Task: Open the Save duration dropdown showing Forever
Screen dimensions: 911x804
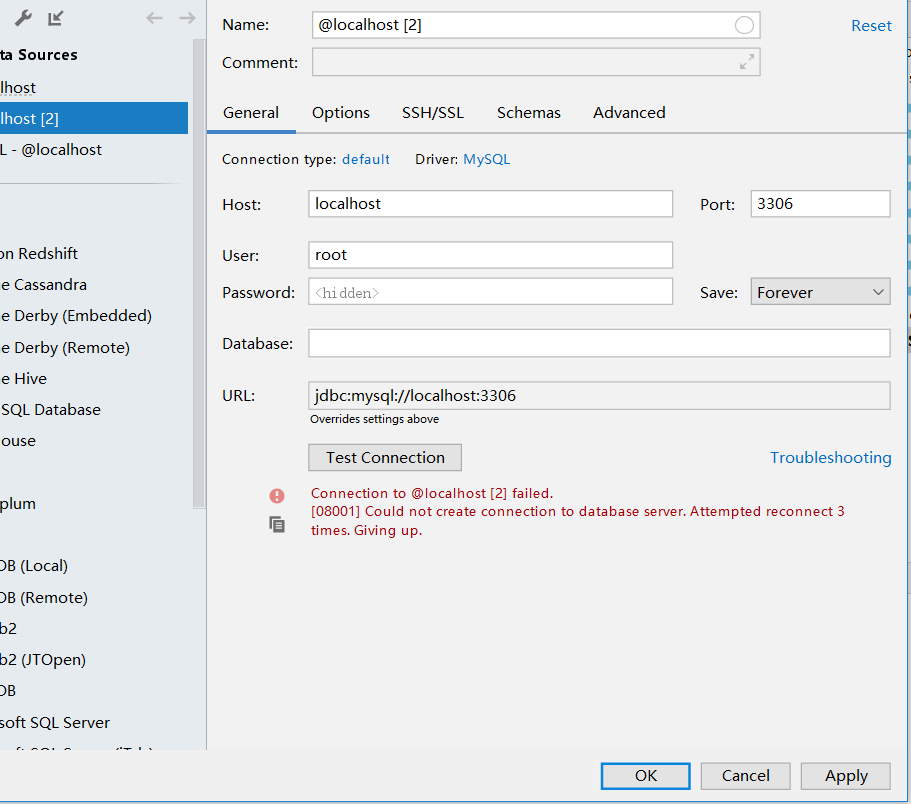Action: click(x=820, y=291)
